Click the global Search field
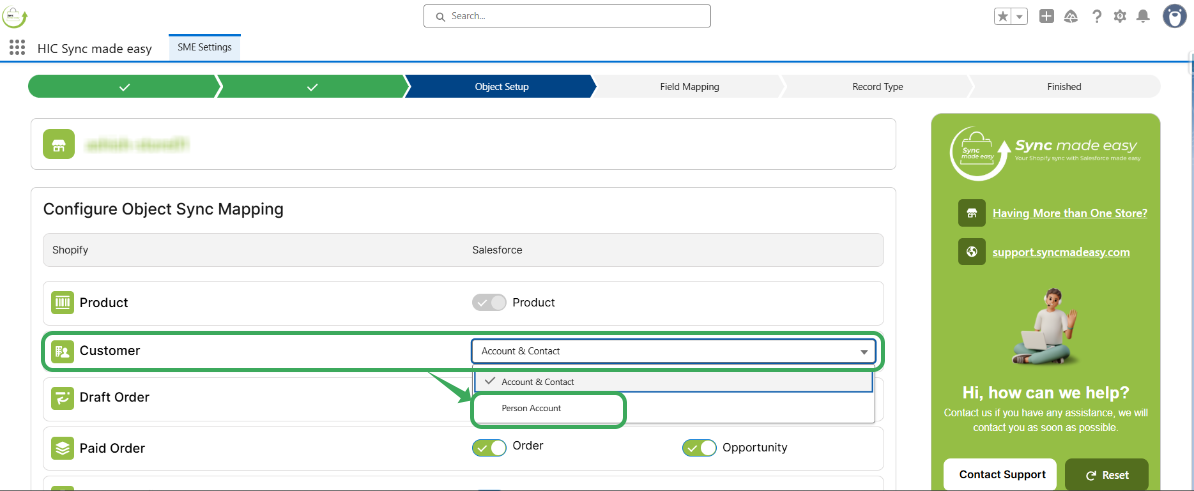This screenshot has width=1194, height=491. coord(567,16)
